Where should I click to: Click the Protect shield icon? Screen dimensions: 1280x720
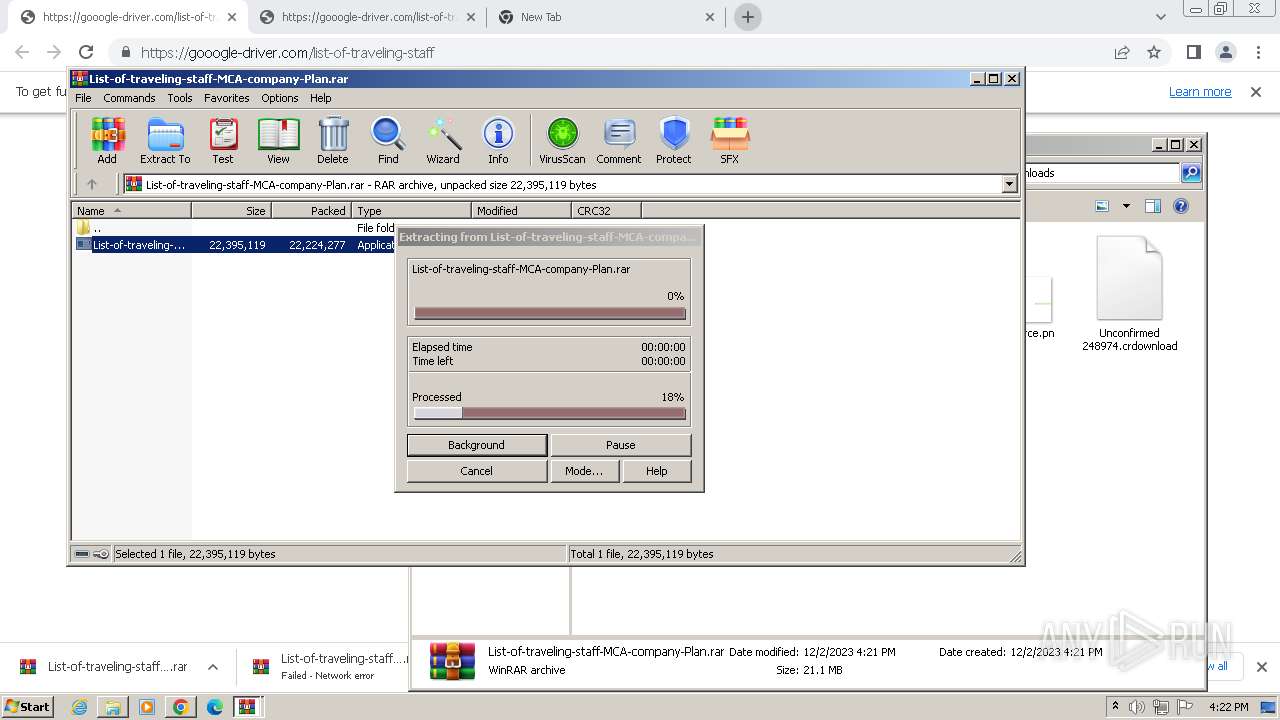pyautogui.click(x=674, y=140)
